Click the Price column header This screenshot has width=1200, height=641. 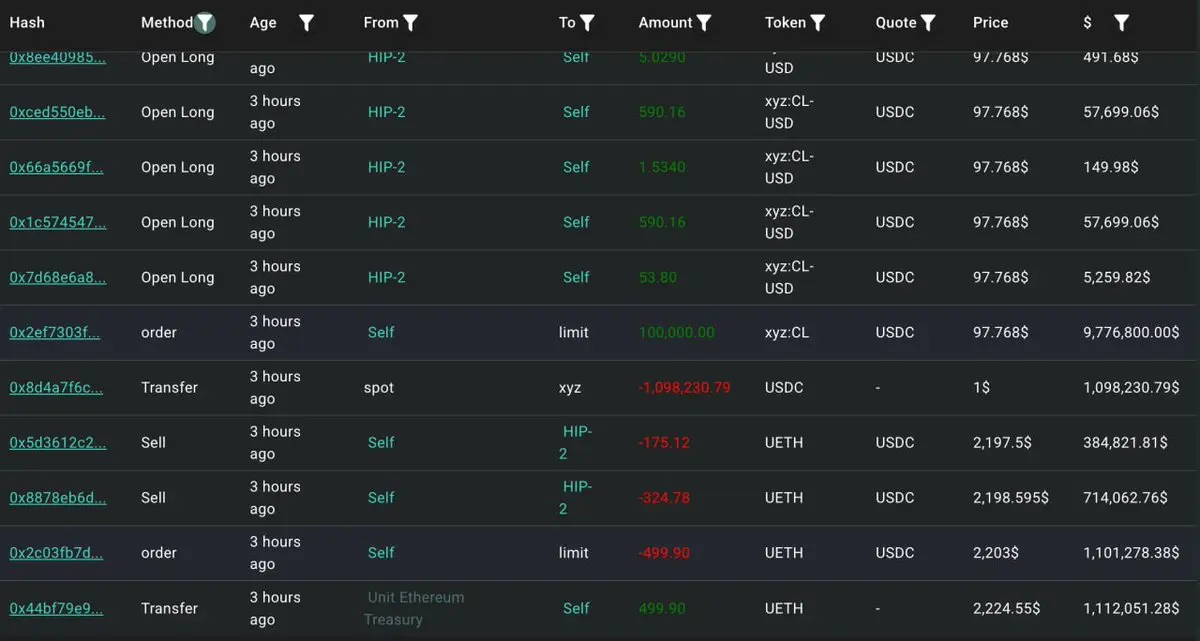[990, 22]
